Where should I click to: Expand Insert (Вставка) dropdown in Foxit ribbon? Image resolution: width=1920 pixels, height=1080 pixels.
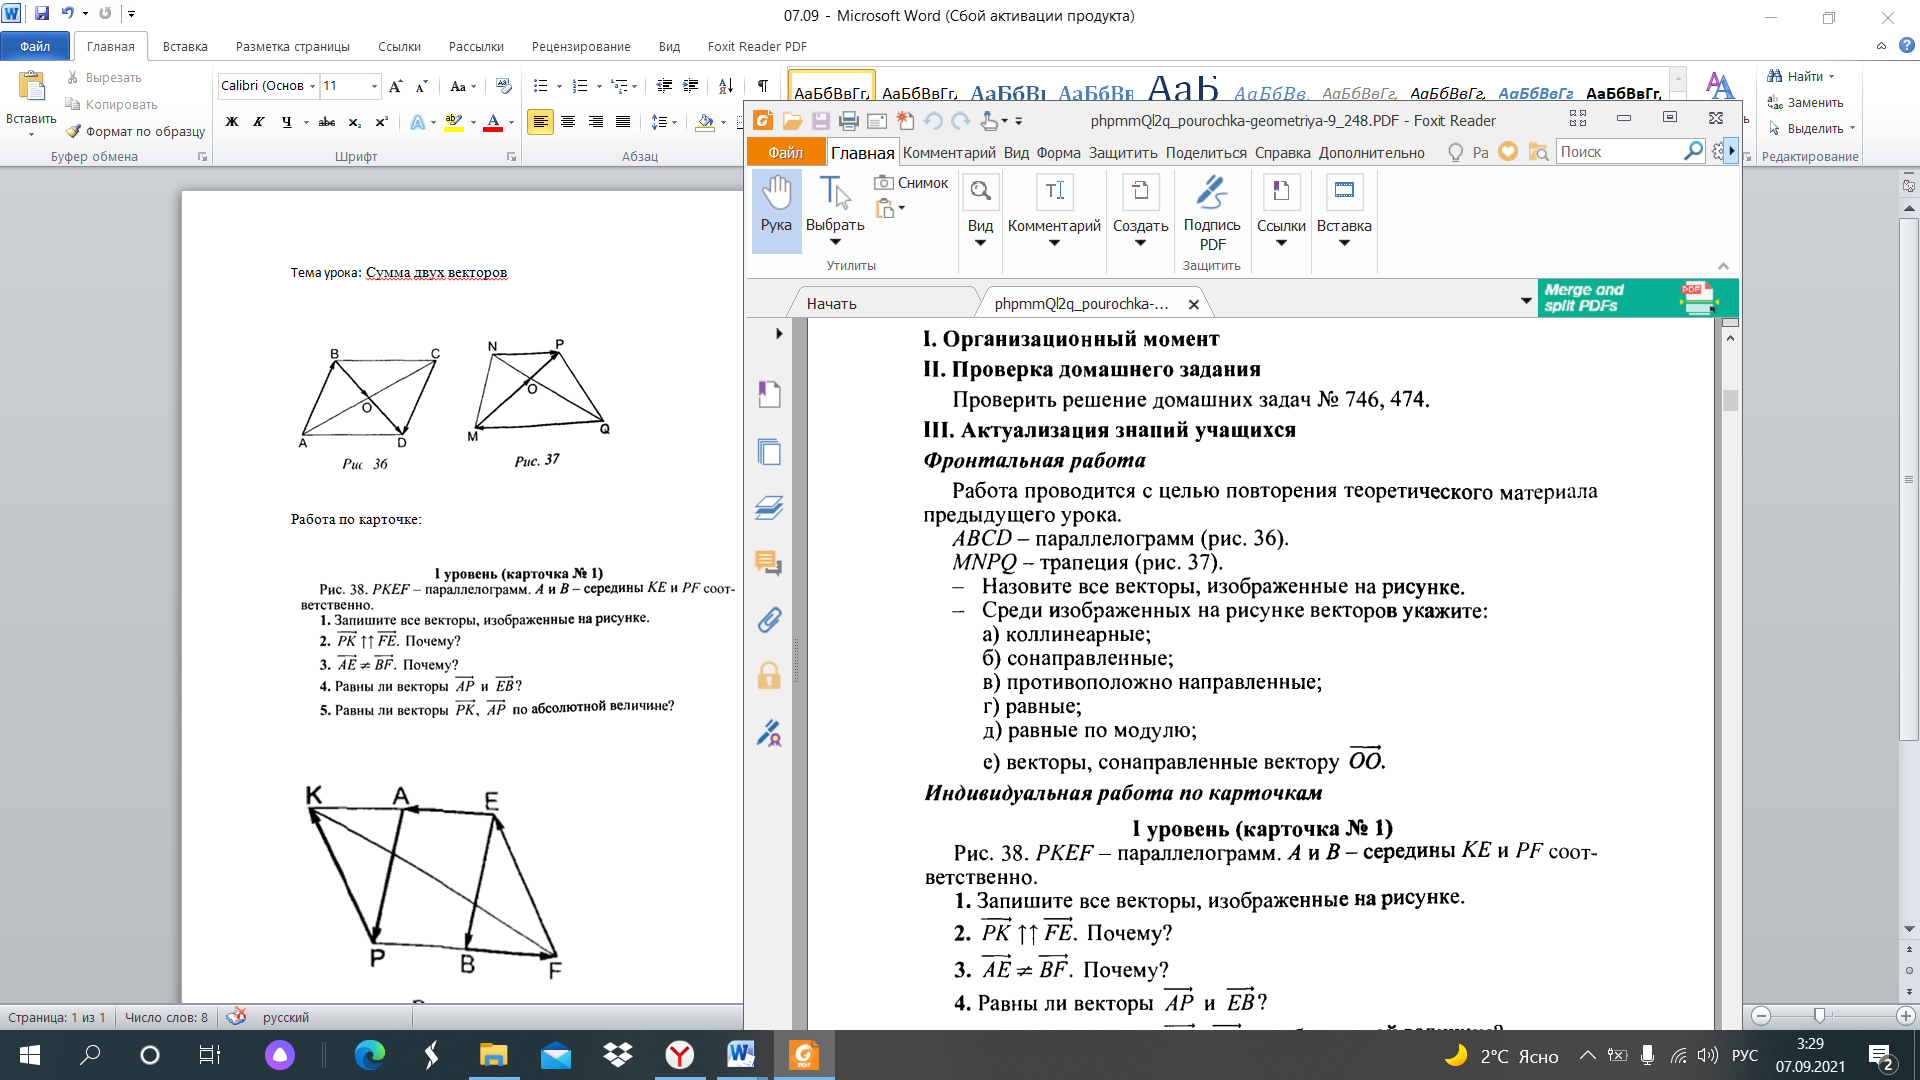tap(1344, 243)
